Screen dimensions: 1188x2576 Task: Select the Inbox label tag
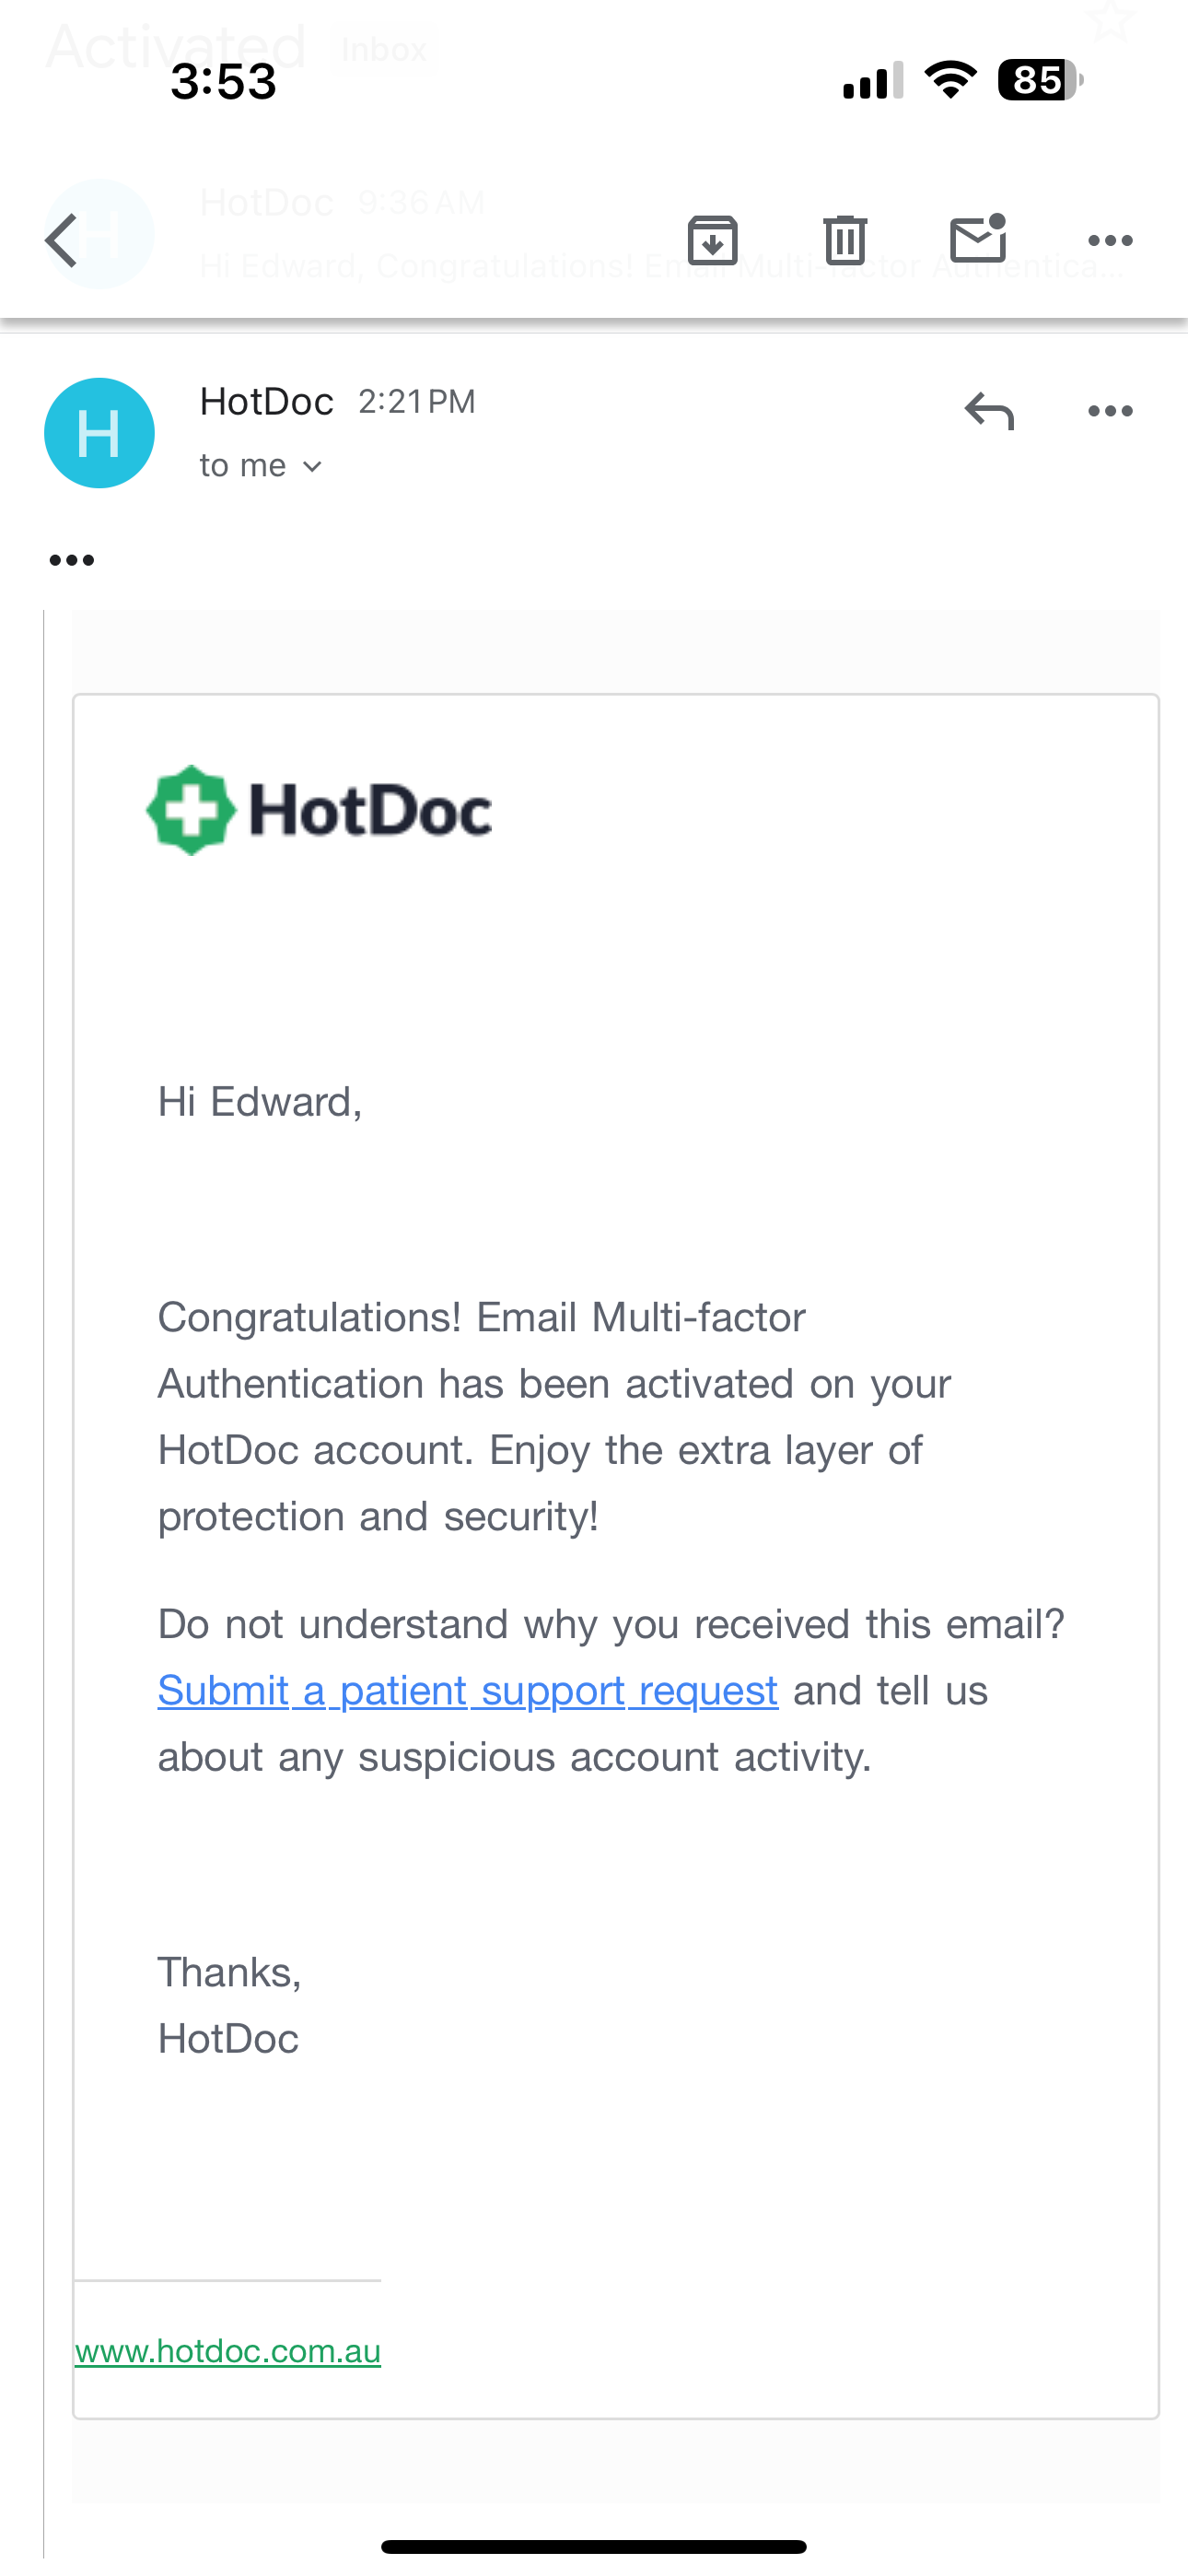tap(384, 49)
